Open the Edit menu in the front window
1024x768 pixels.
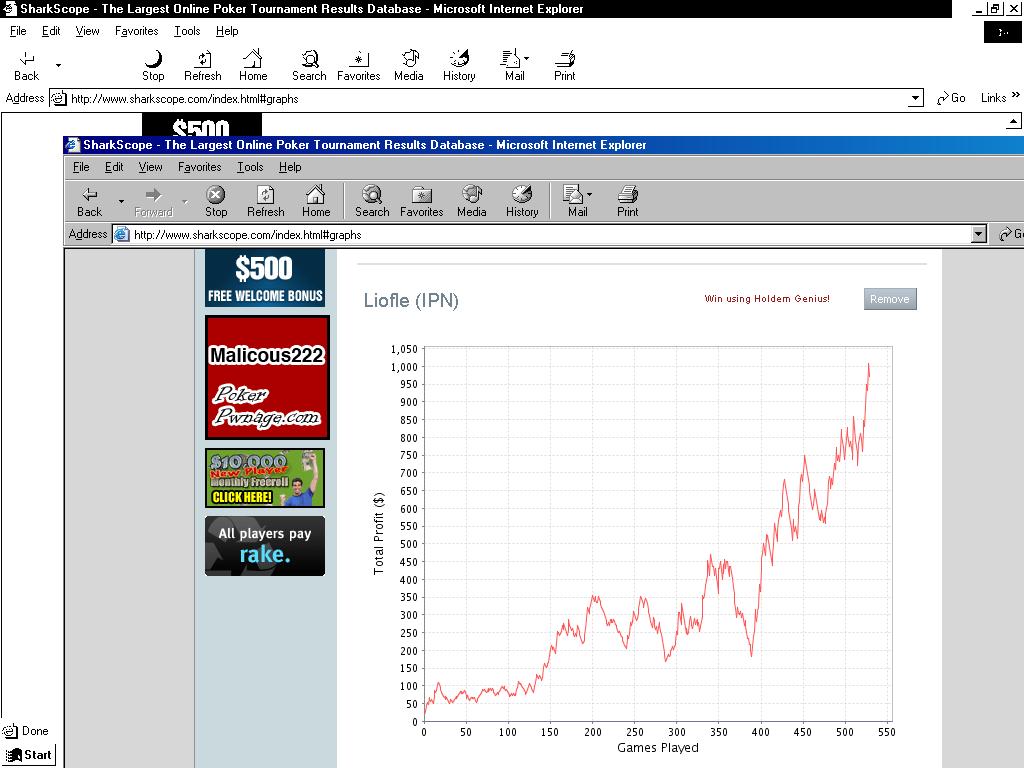114,167
